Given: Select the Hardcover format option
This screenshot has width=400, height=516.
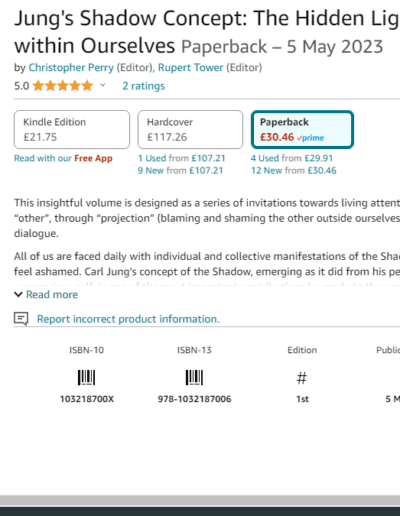Looking at the screenshot, I should (190, 129).
